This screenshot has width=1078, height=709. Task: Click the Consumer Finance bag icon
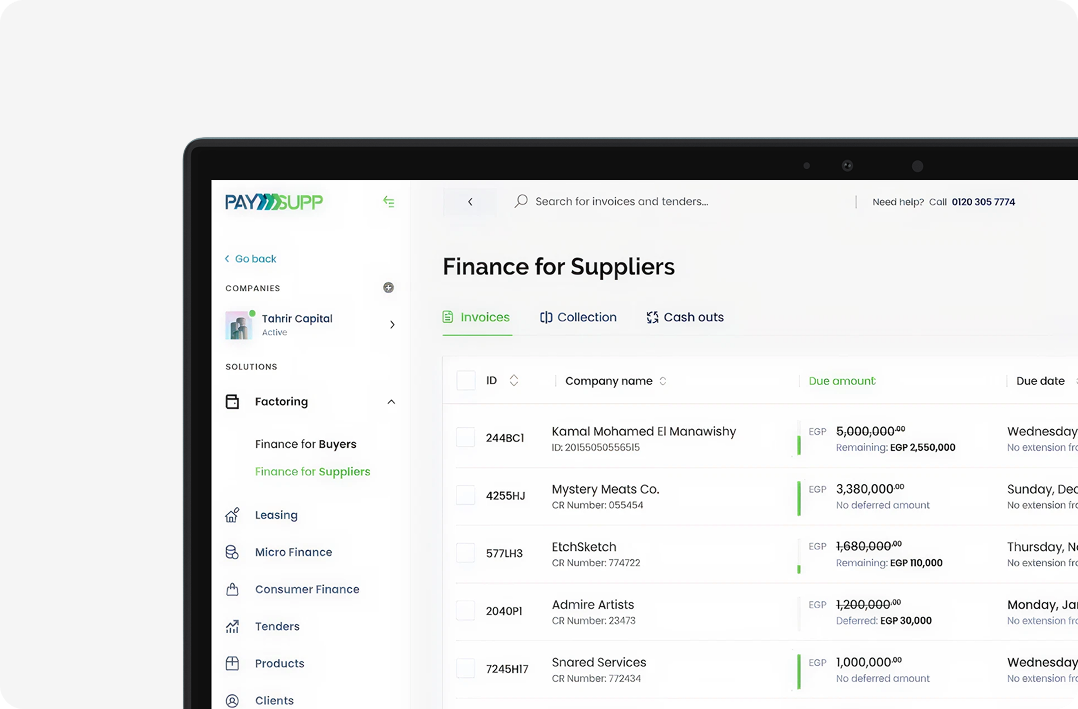232,589
